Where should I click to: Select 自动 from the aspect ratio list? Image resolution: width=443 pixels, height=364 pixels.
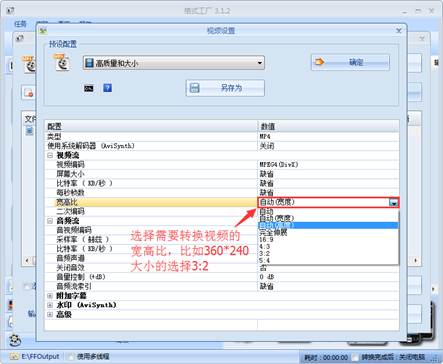328,211
